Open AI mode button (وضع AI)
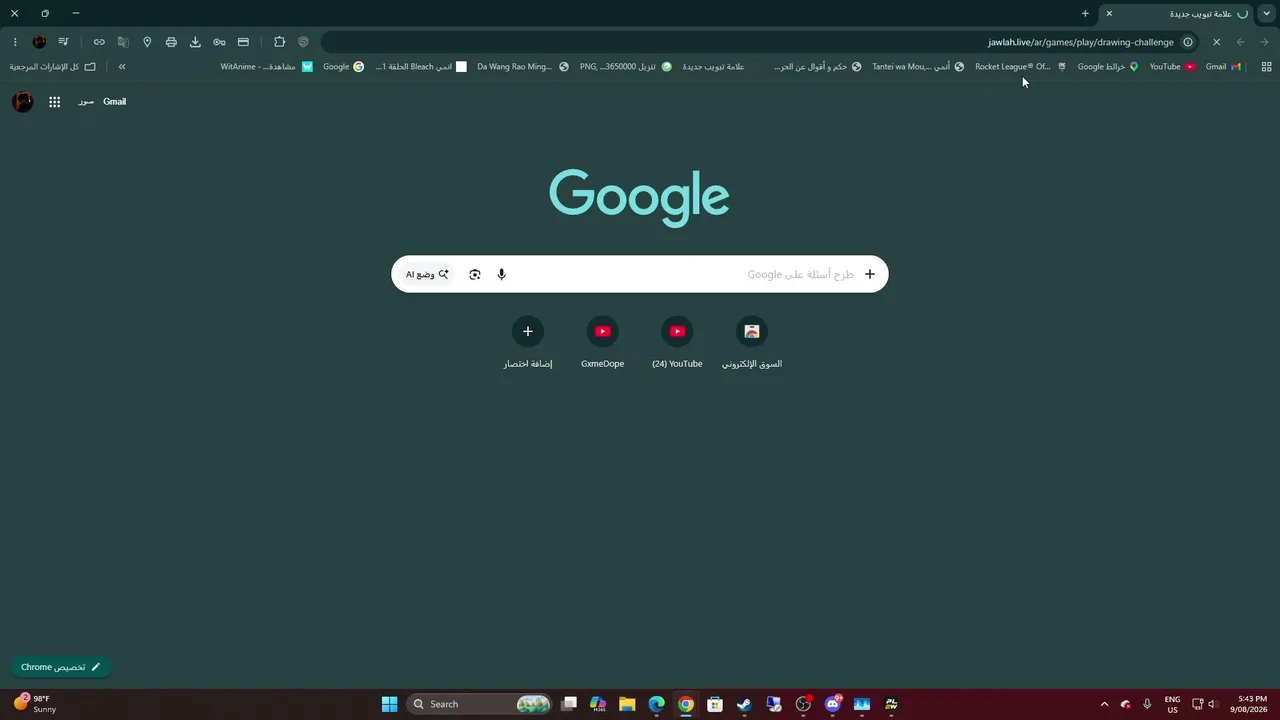 pyautogui.click(x=427, y=274)
